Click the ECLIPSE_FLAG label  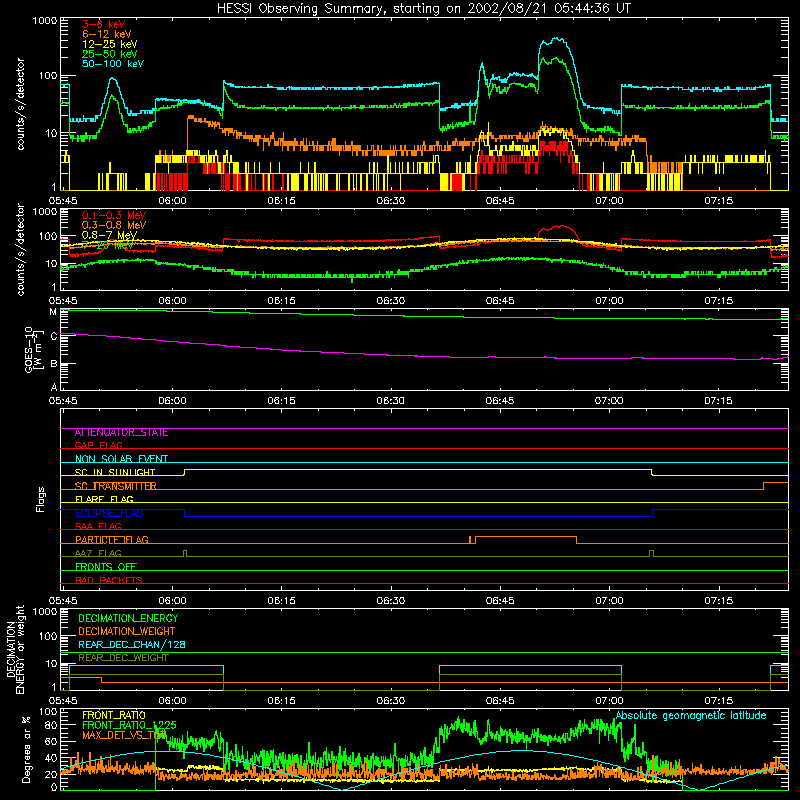109,513
